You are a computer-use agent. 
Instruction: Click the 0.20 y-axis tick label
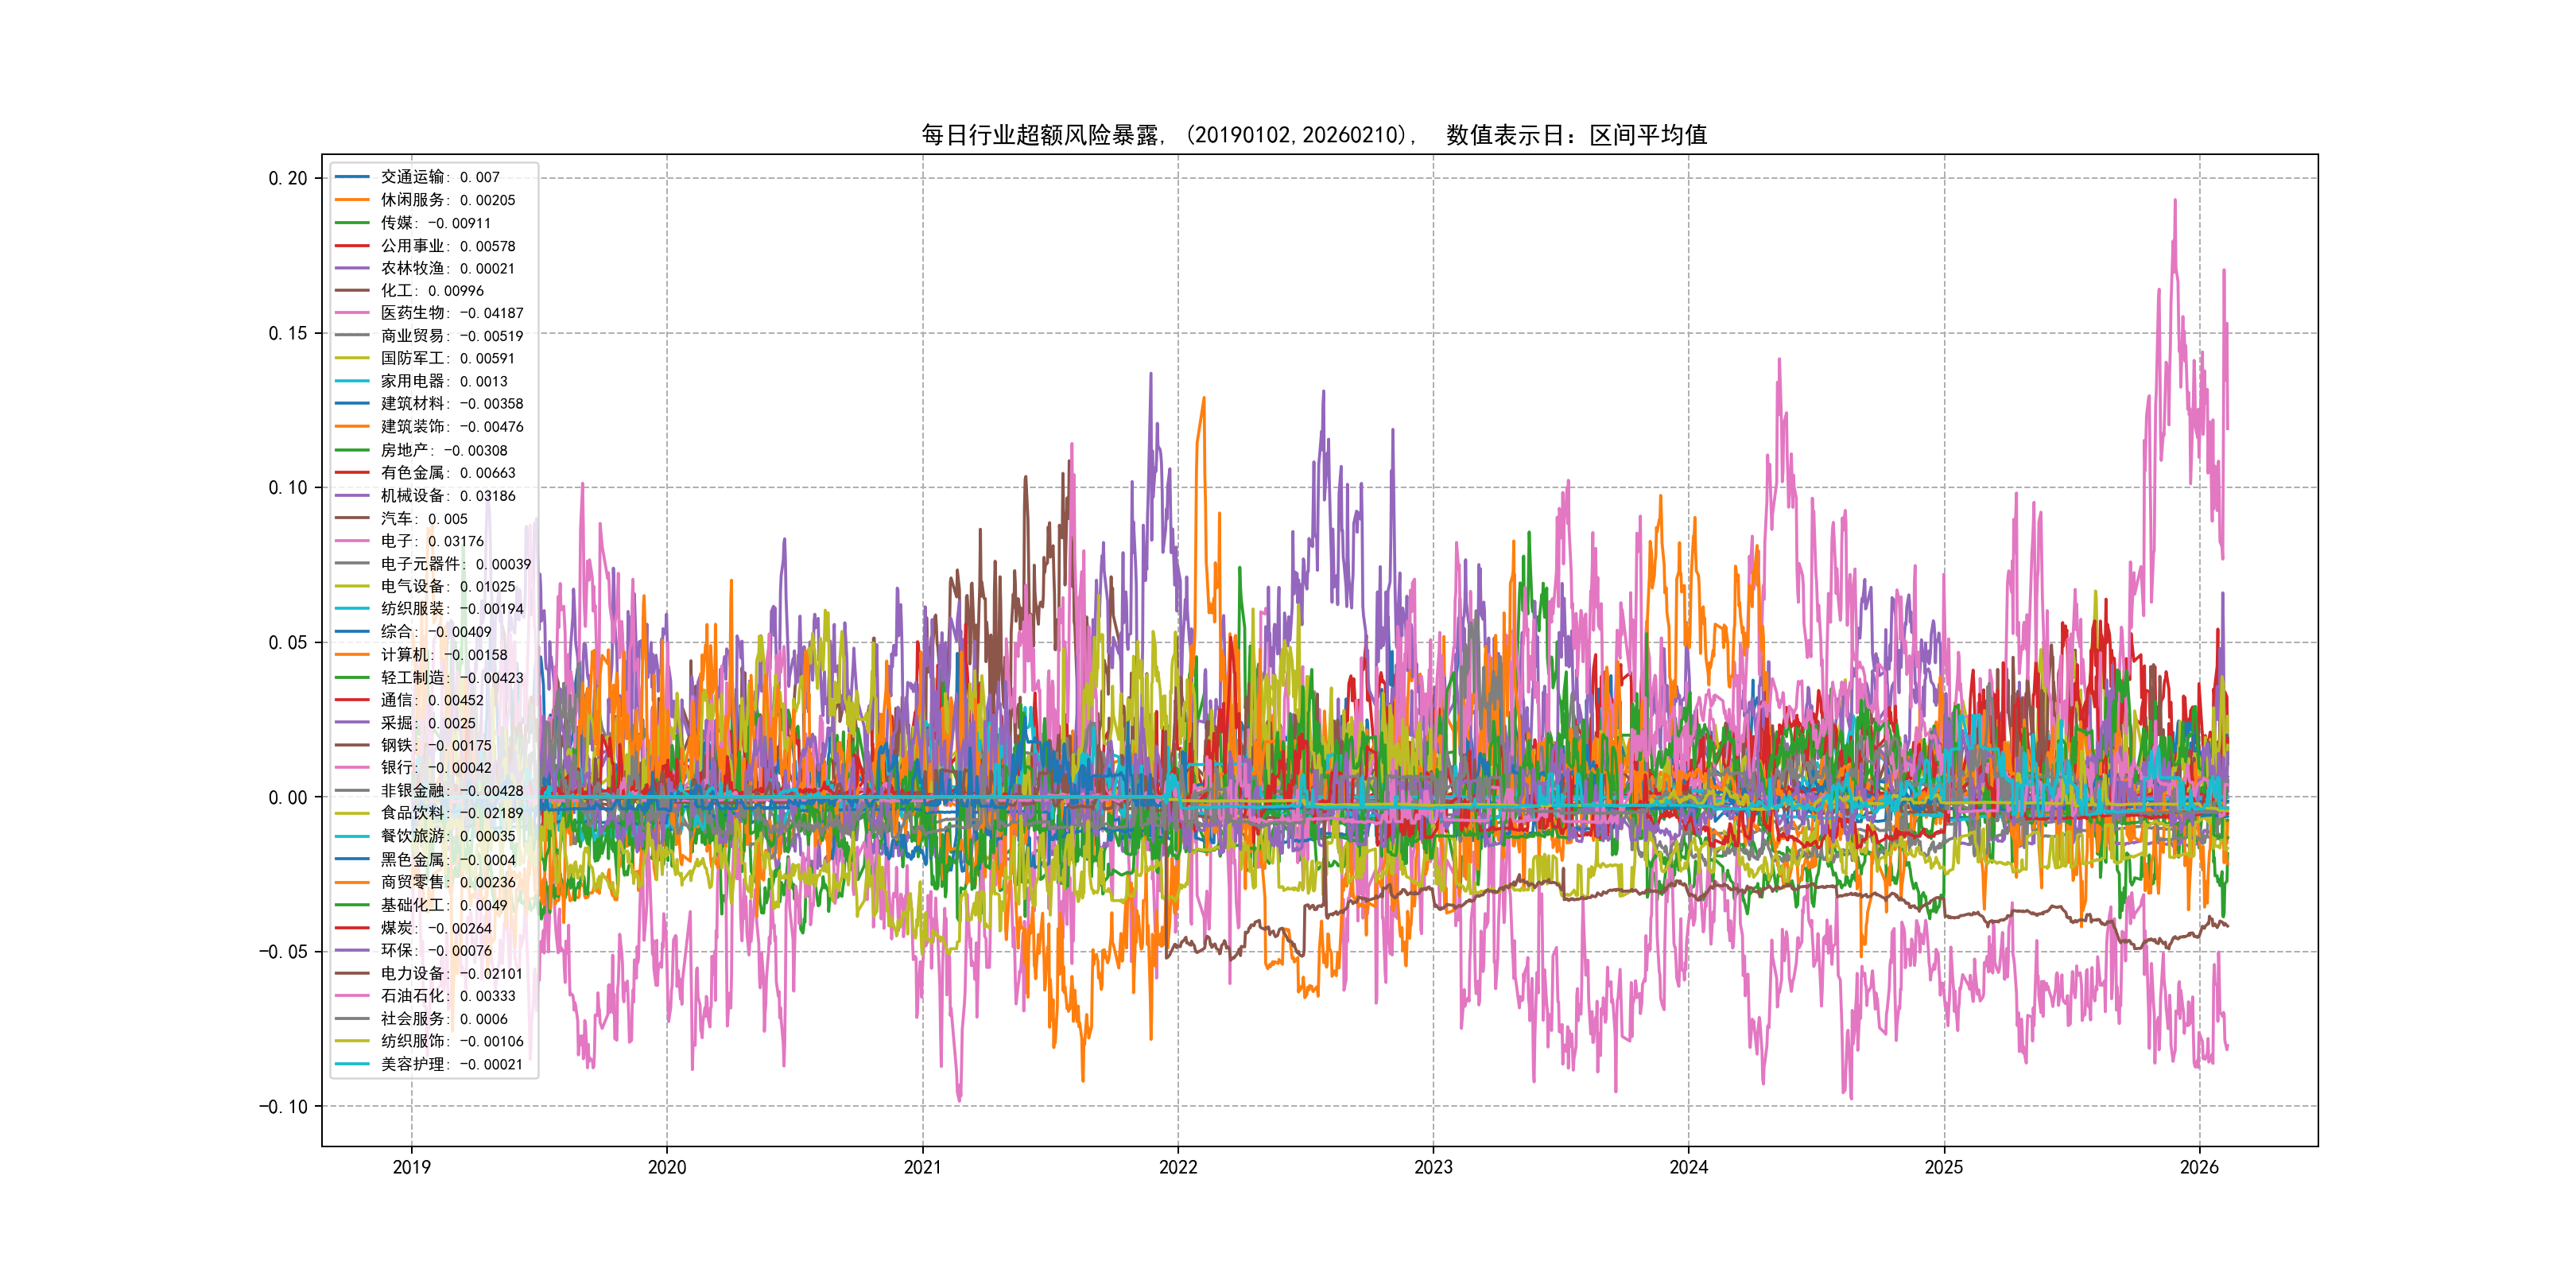coord(288,178)
